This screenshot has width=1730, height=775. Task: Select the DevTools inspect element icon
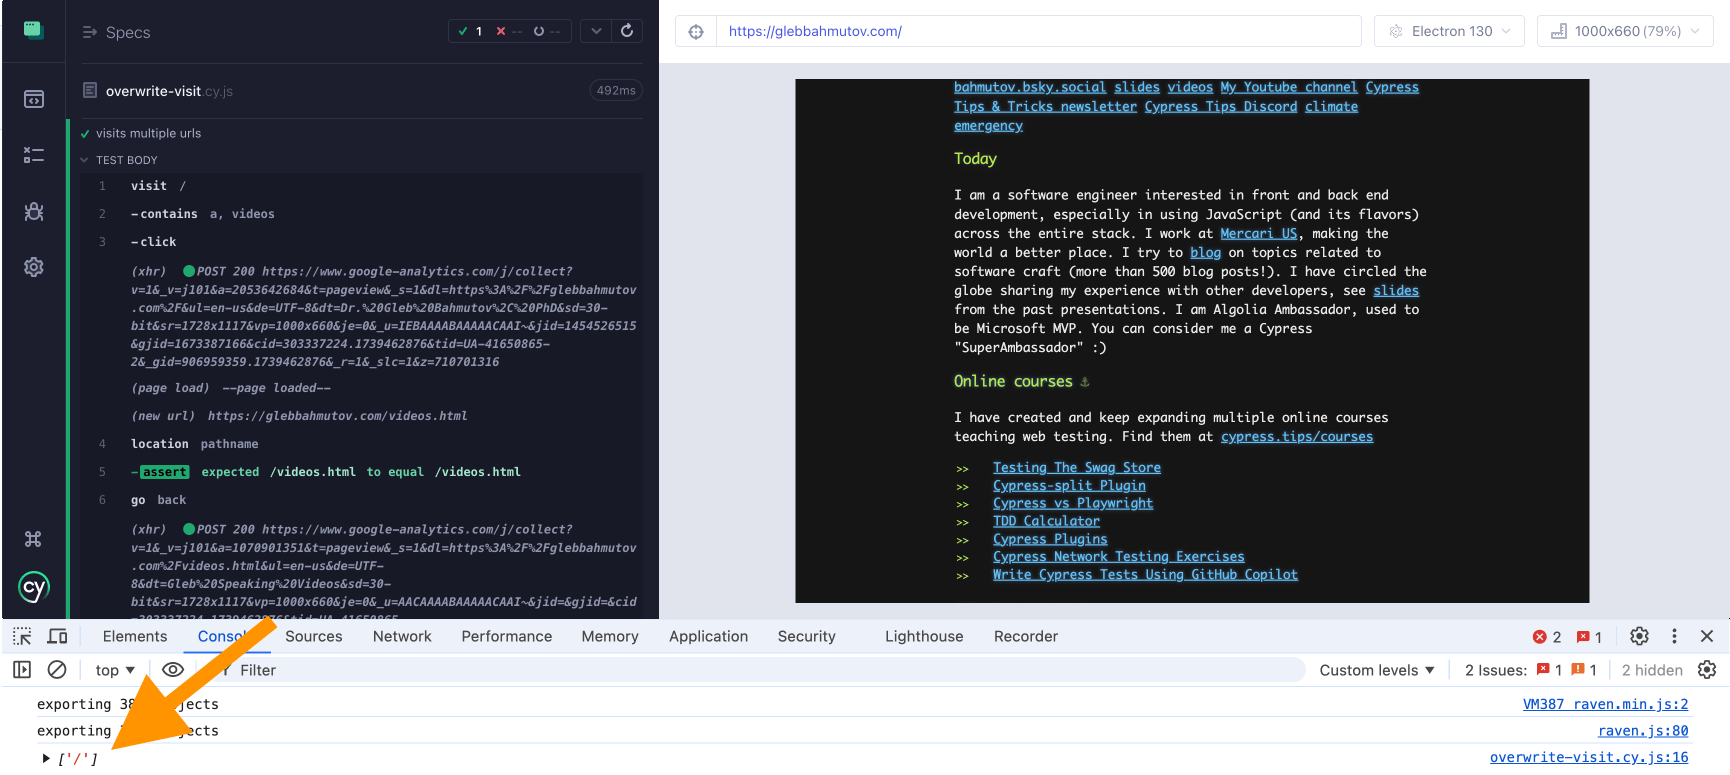22,636
